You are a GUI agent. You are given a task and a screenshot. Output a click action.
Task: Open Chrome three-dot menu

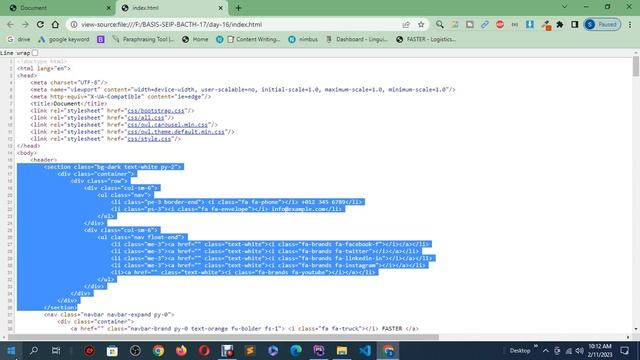point(630,24)
